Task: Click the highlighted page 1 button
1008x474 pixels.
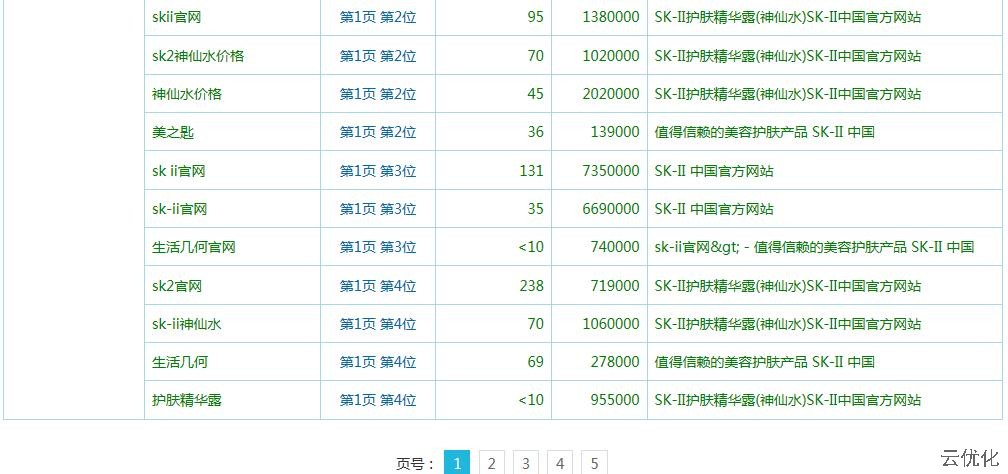Action: point(456,463)
